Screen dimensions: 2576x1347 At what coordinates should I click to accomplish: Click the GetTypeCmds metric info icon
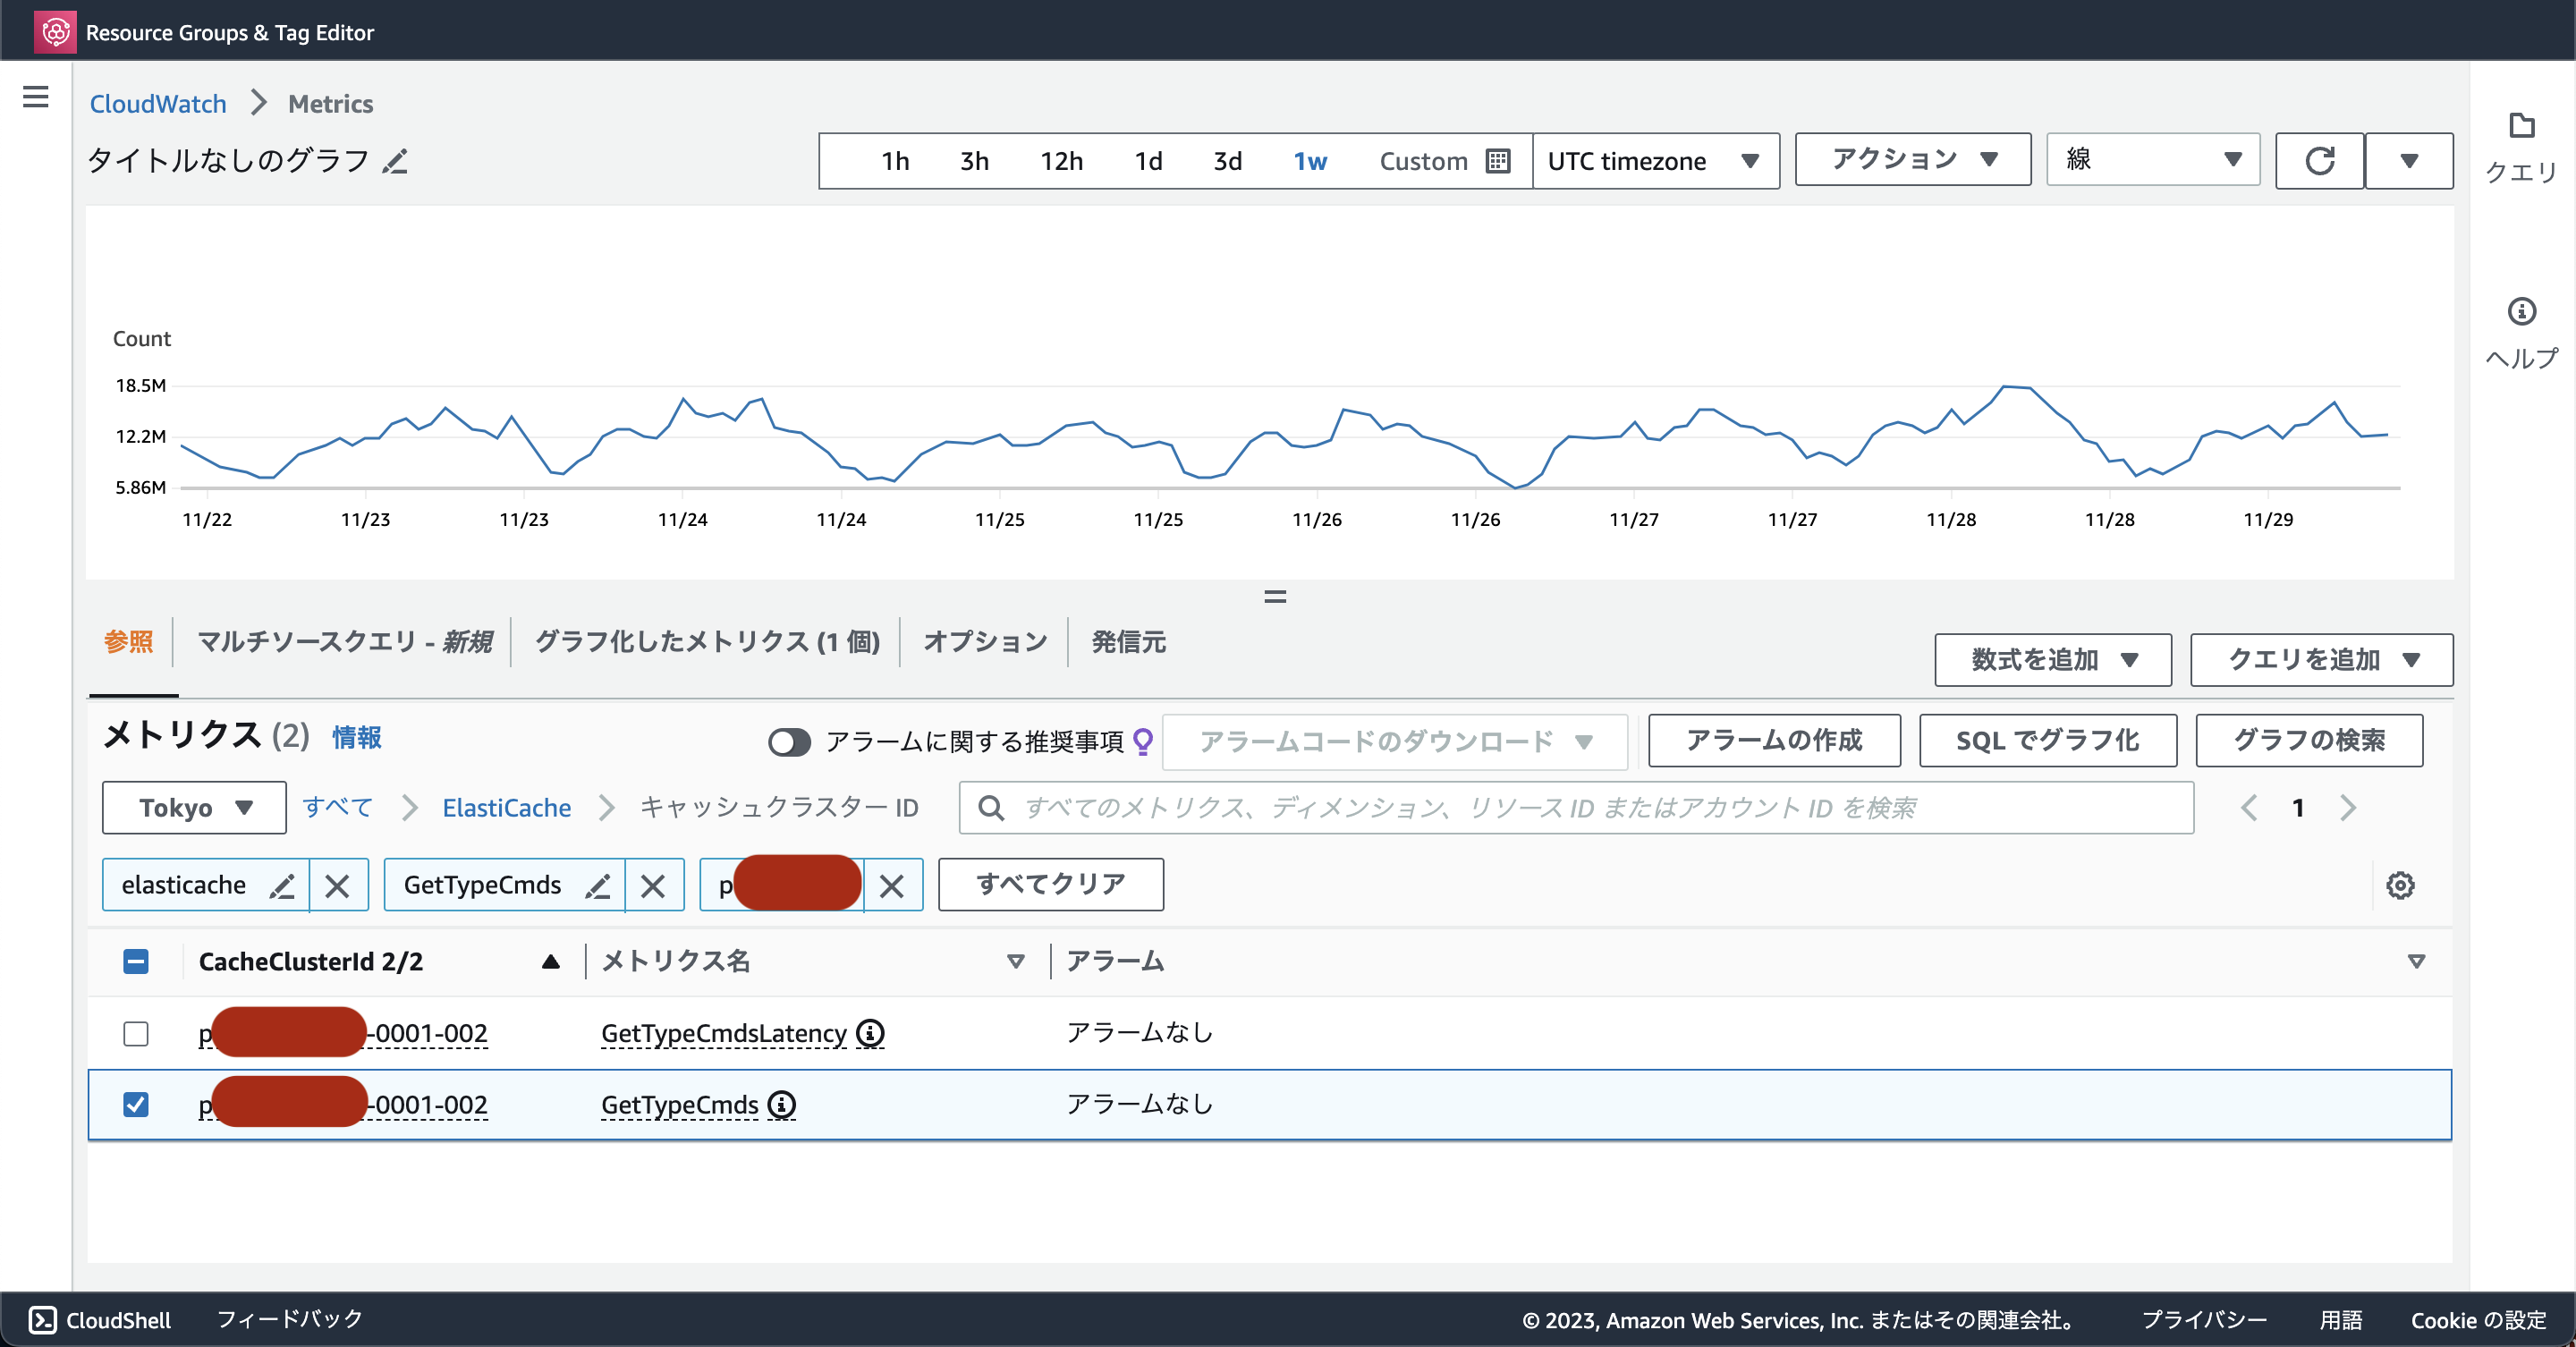(782, 1104)
